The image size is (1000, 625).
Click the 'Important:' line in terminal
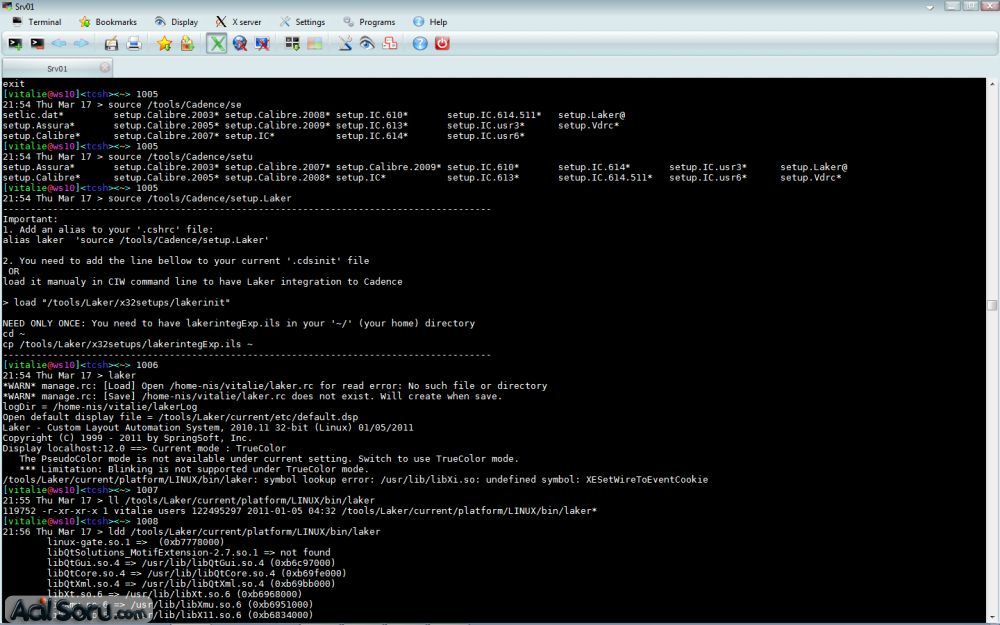[x=30, y=219]
